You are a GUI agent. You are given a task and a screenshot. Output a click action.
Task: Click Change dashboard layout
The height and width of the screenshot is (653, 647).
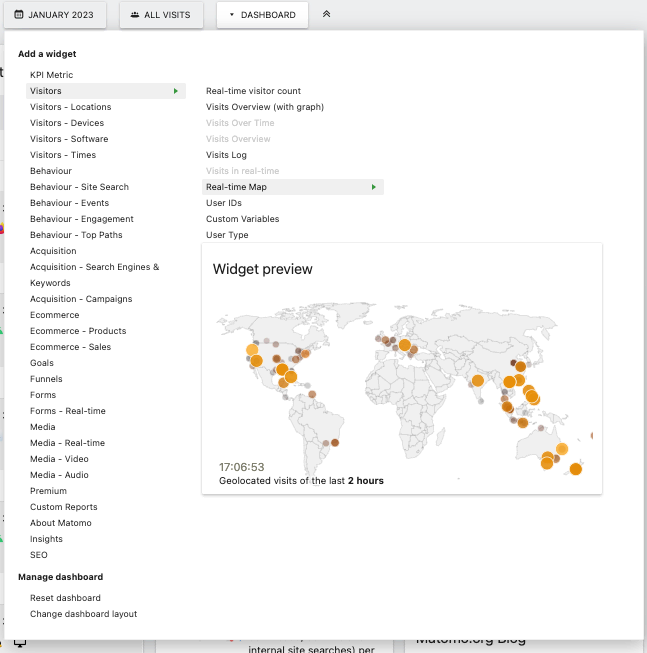click(x=83, y=614)
